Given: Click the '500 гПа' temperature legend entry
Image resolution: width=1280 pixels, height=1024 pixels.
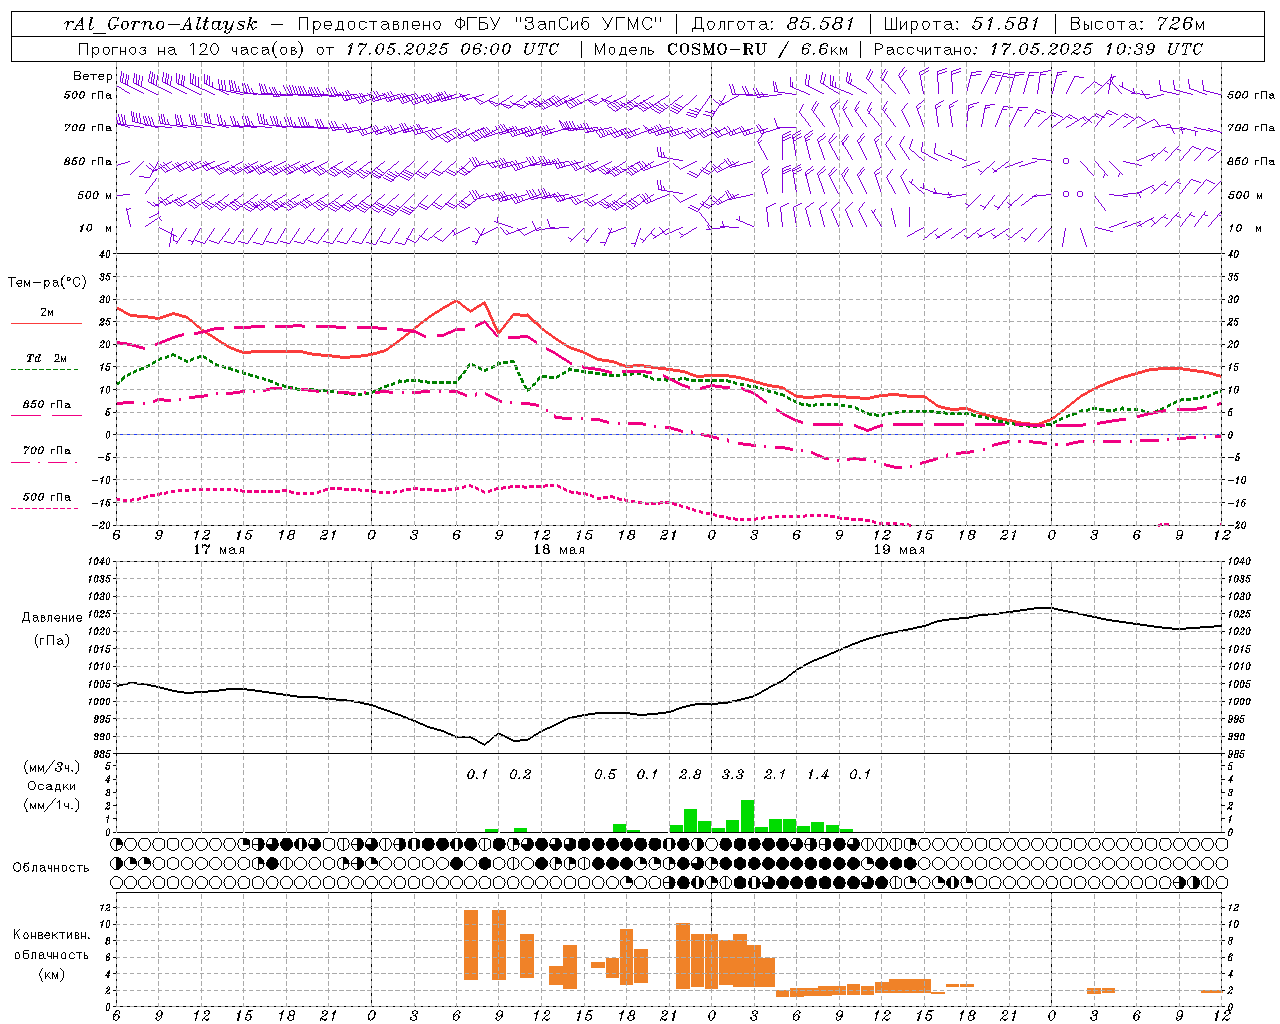Looking at the screenshot, I should click(47, 497).
